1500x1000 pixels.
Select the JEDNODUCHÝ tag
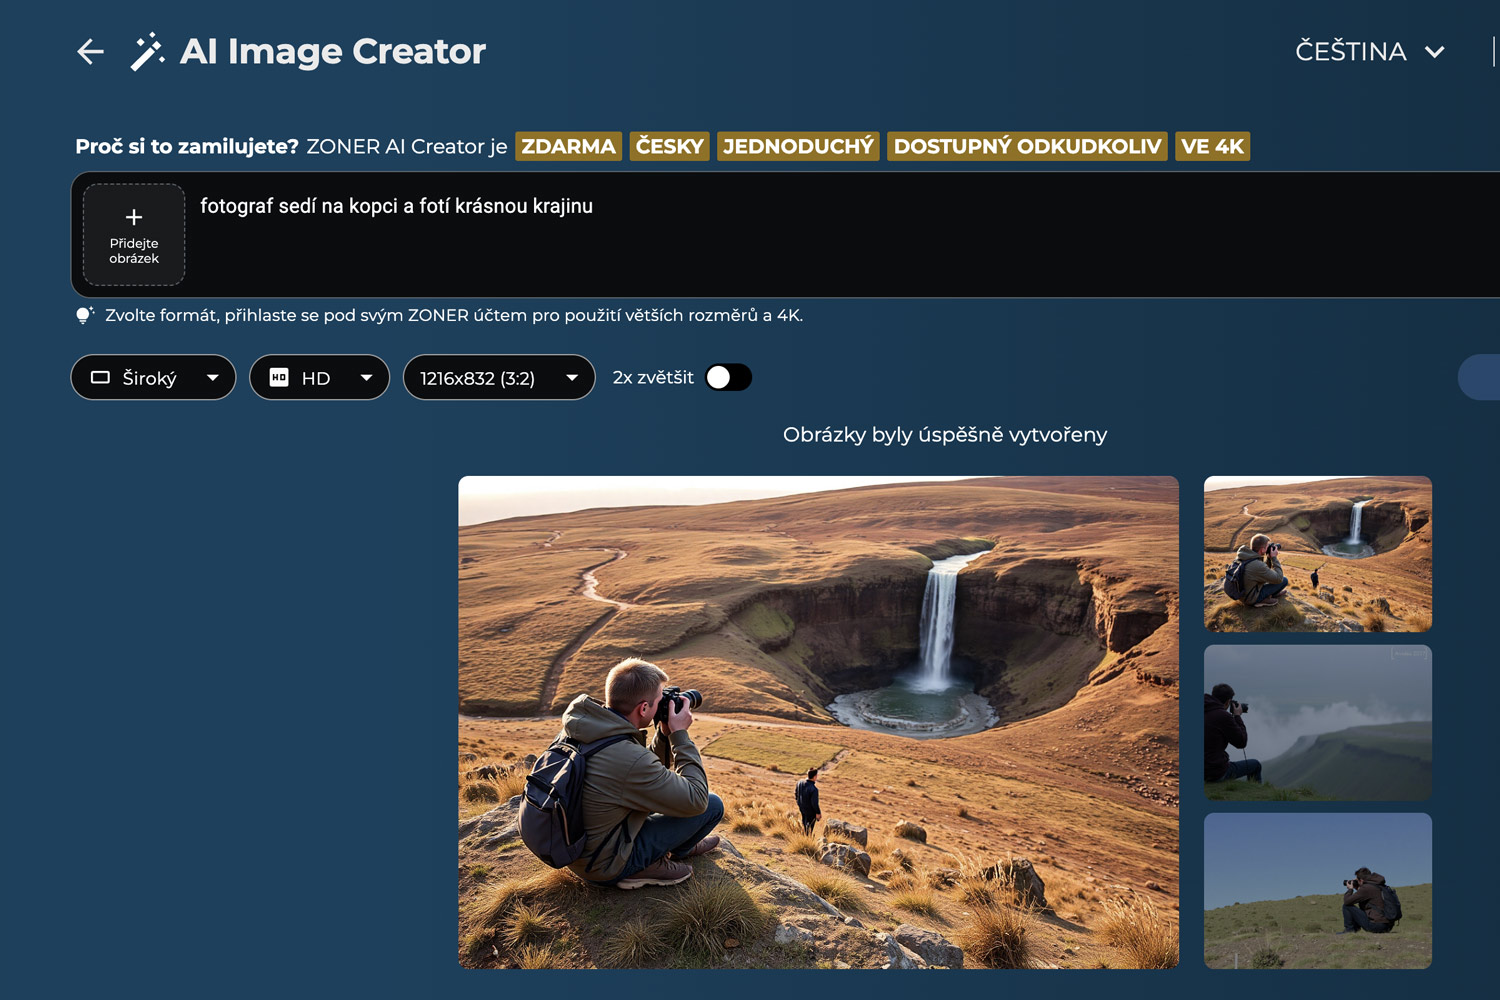click(x=798, y=147)
